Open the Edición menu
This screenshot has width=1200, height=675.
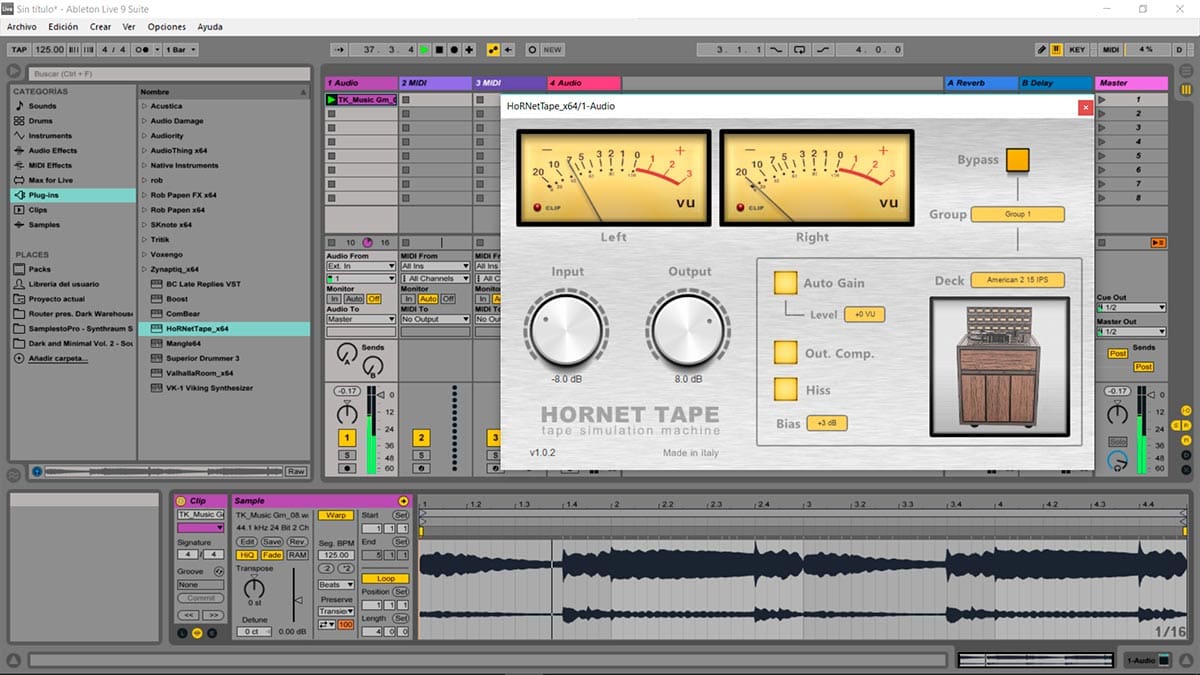(x=62, y=27)
